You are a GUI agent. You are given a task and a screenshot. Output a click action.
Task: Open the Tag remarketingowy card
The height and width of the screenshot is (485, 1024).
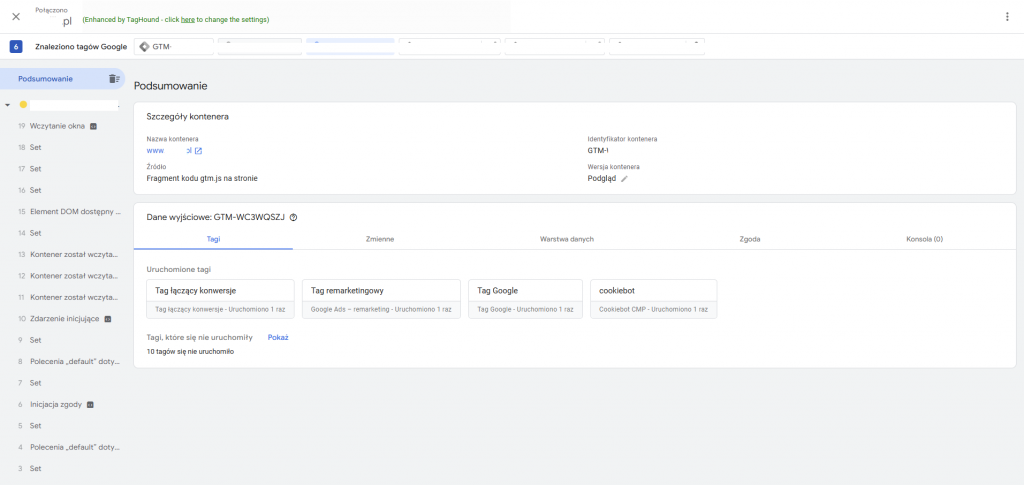(x=381, y=299)
